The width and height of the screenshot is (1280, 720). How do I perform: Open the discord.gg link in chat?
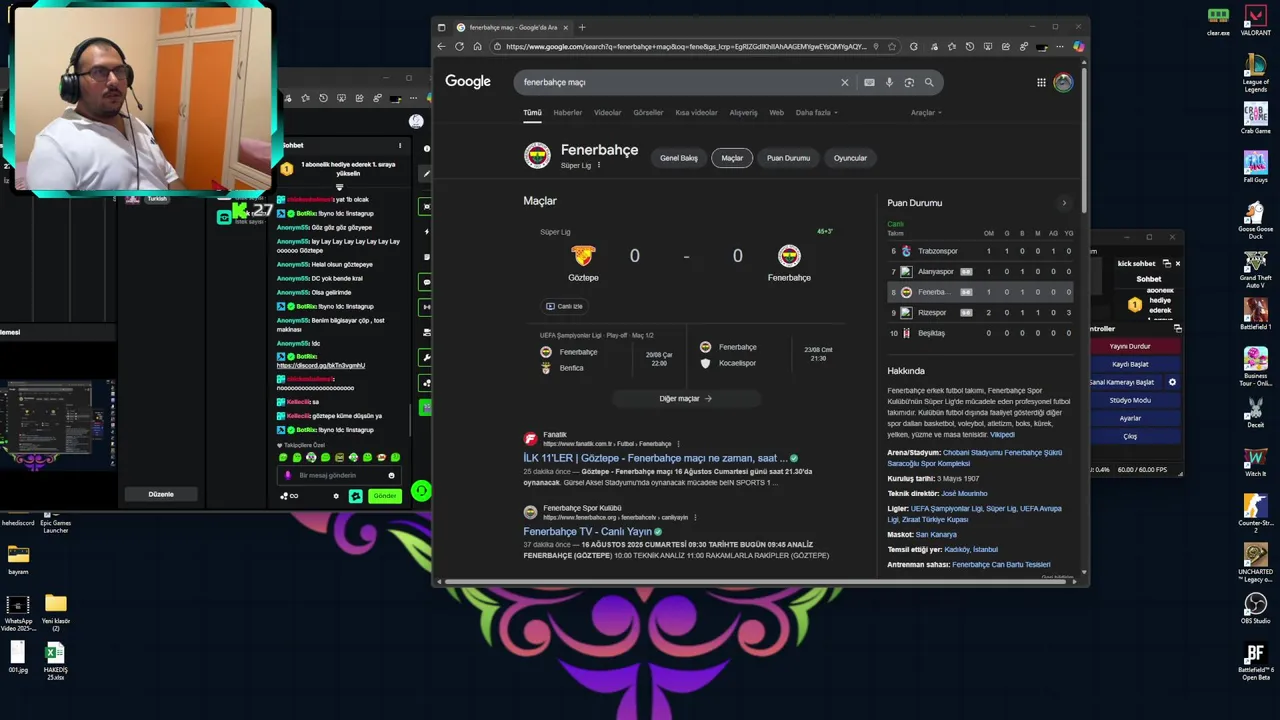tap(321, 365)
